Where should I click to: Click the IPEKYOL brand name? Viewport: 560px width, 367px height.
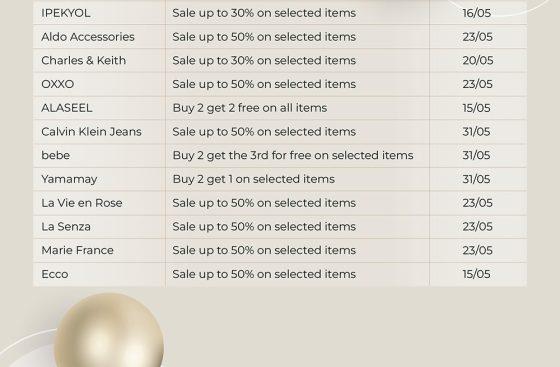(66, 13)
